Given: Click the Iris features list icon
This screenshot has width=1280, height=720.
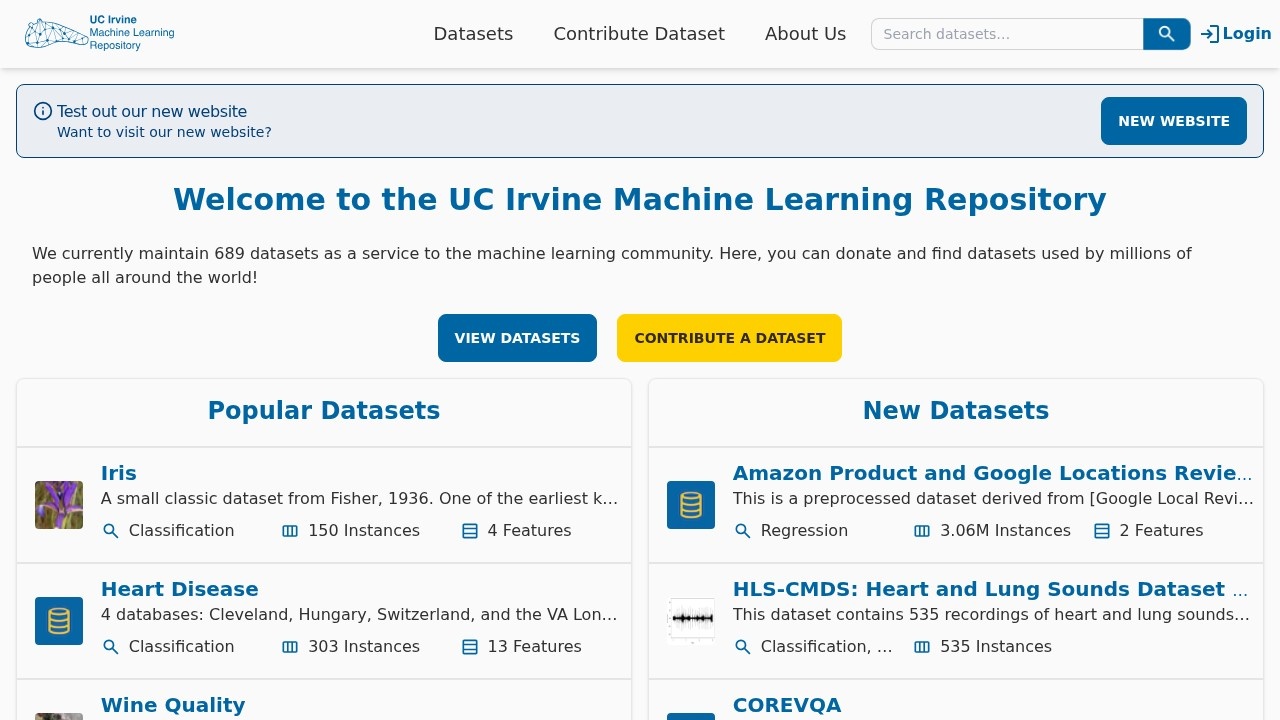Looking at the screenshot, I should (470, 531).
